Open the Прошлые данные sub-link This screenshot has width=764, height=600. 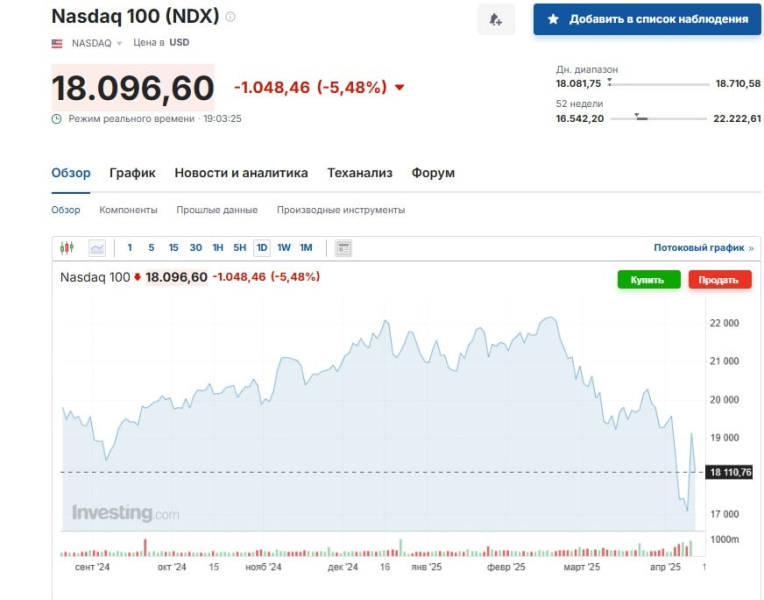pos(217,210)
